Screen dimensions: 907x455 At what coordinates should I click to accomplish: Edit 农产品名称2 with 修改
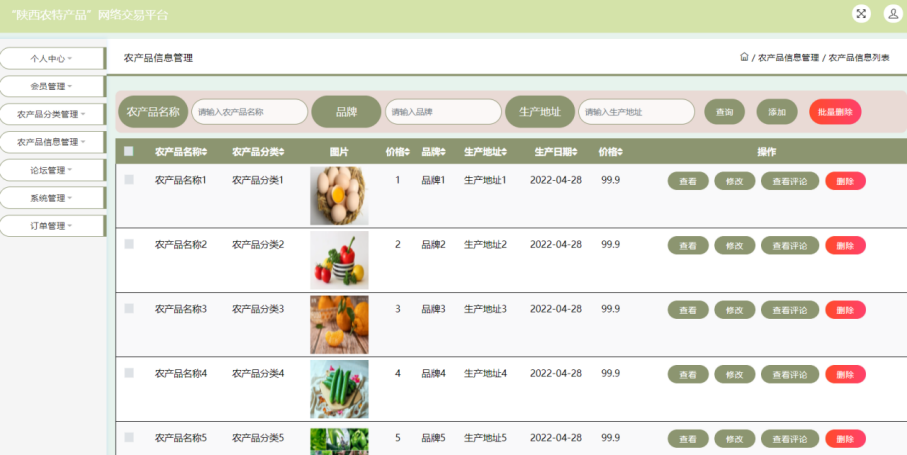(x=735, y=245)
